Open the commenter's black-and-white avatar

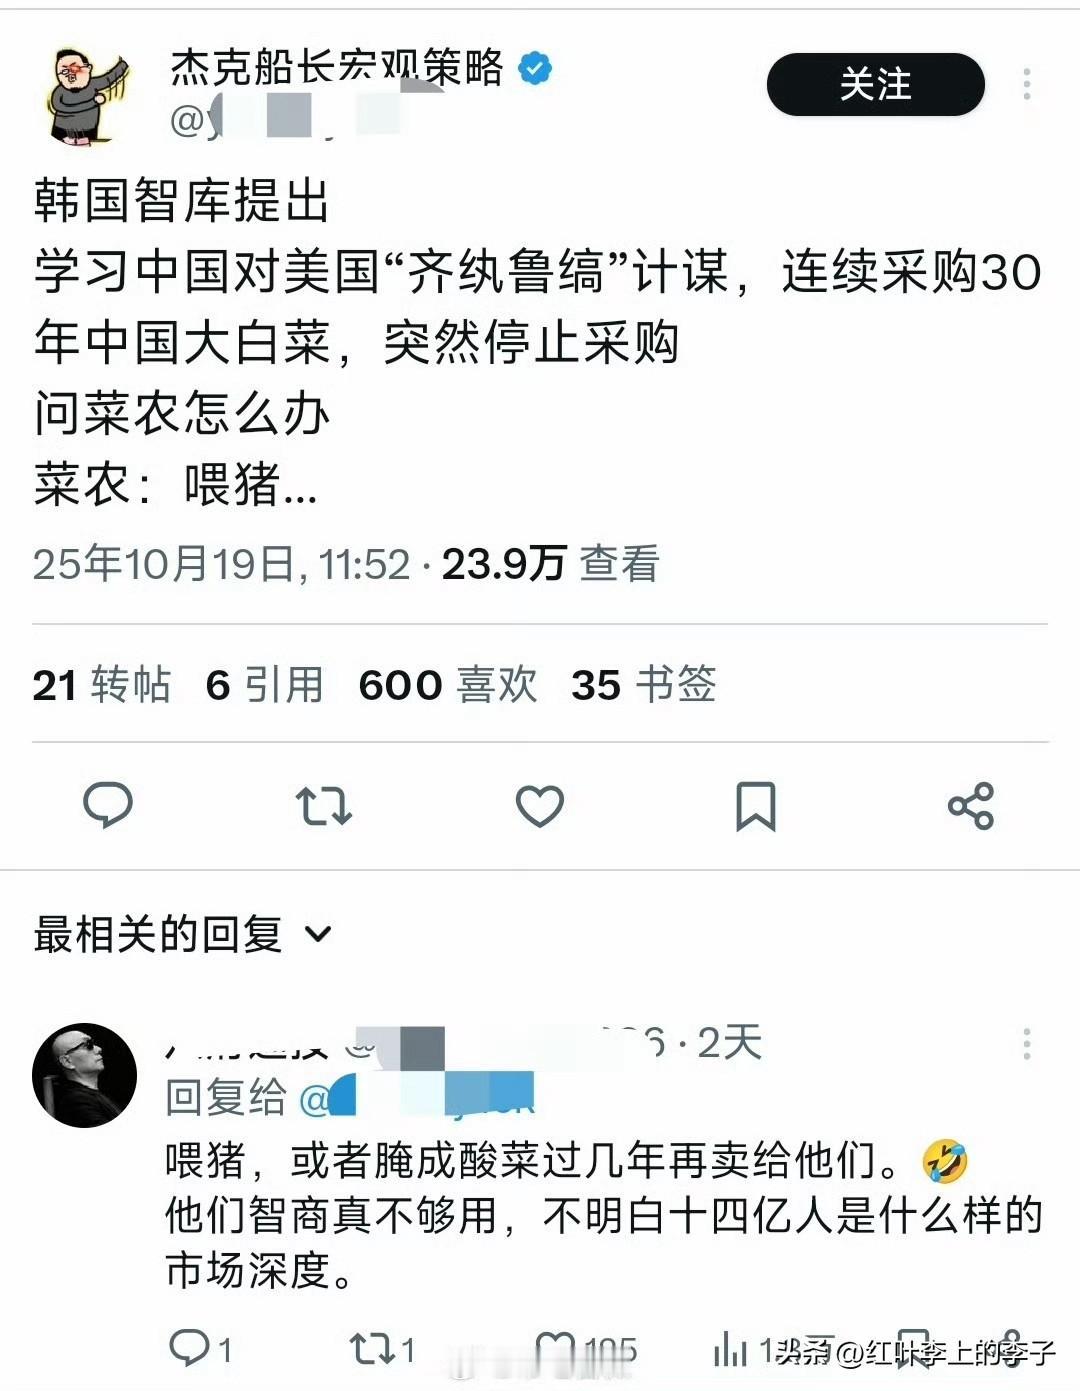(x=85, y=1076)
